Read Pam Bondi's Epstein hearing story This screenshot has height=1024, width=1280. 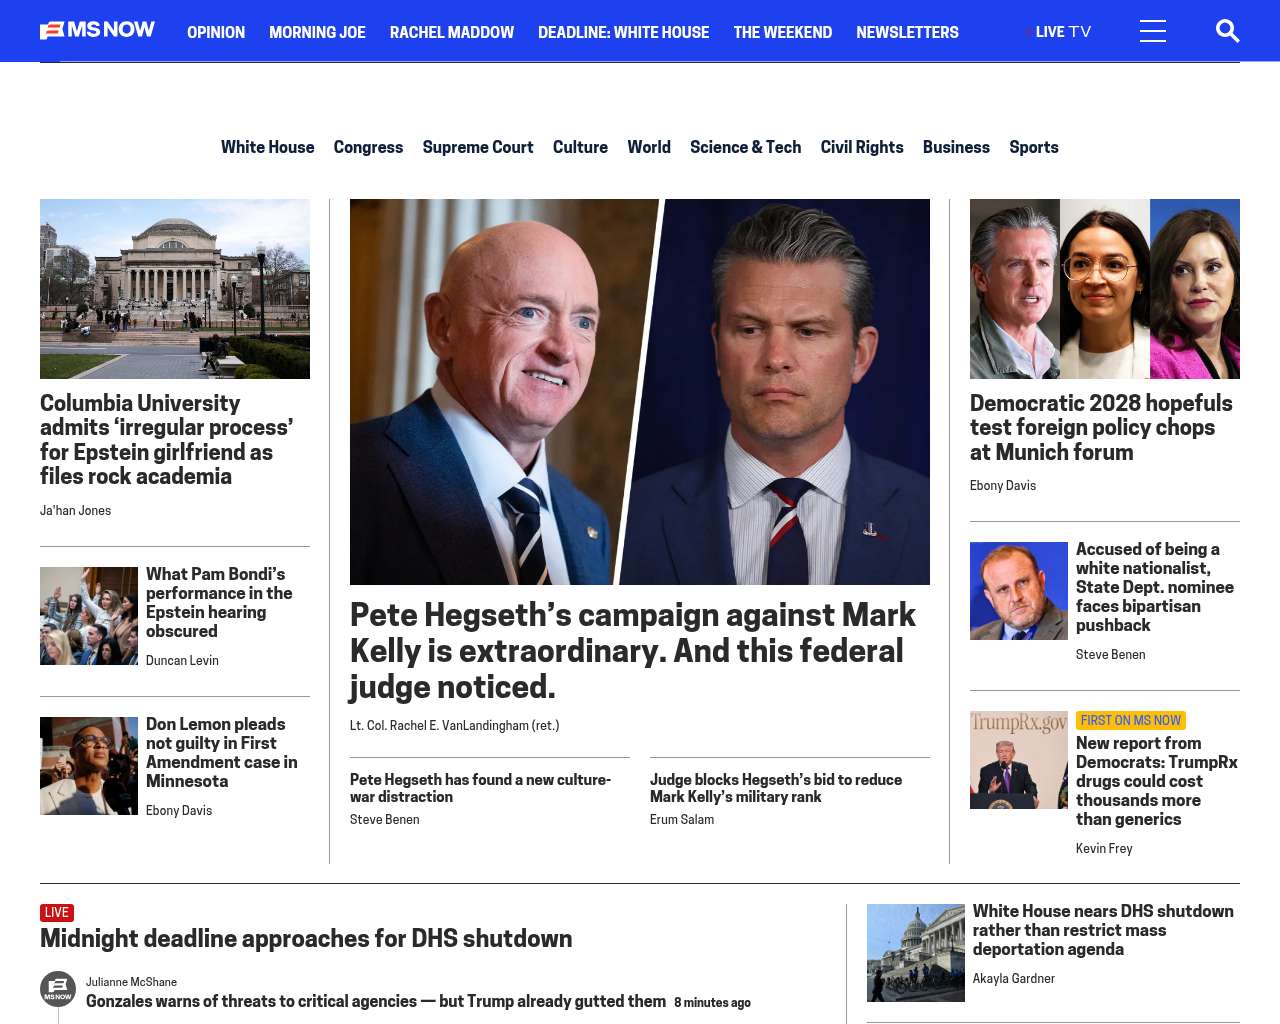point(220,602)
